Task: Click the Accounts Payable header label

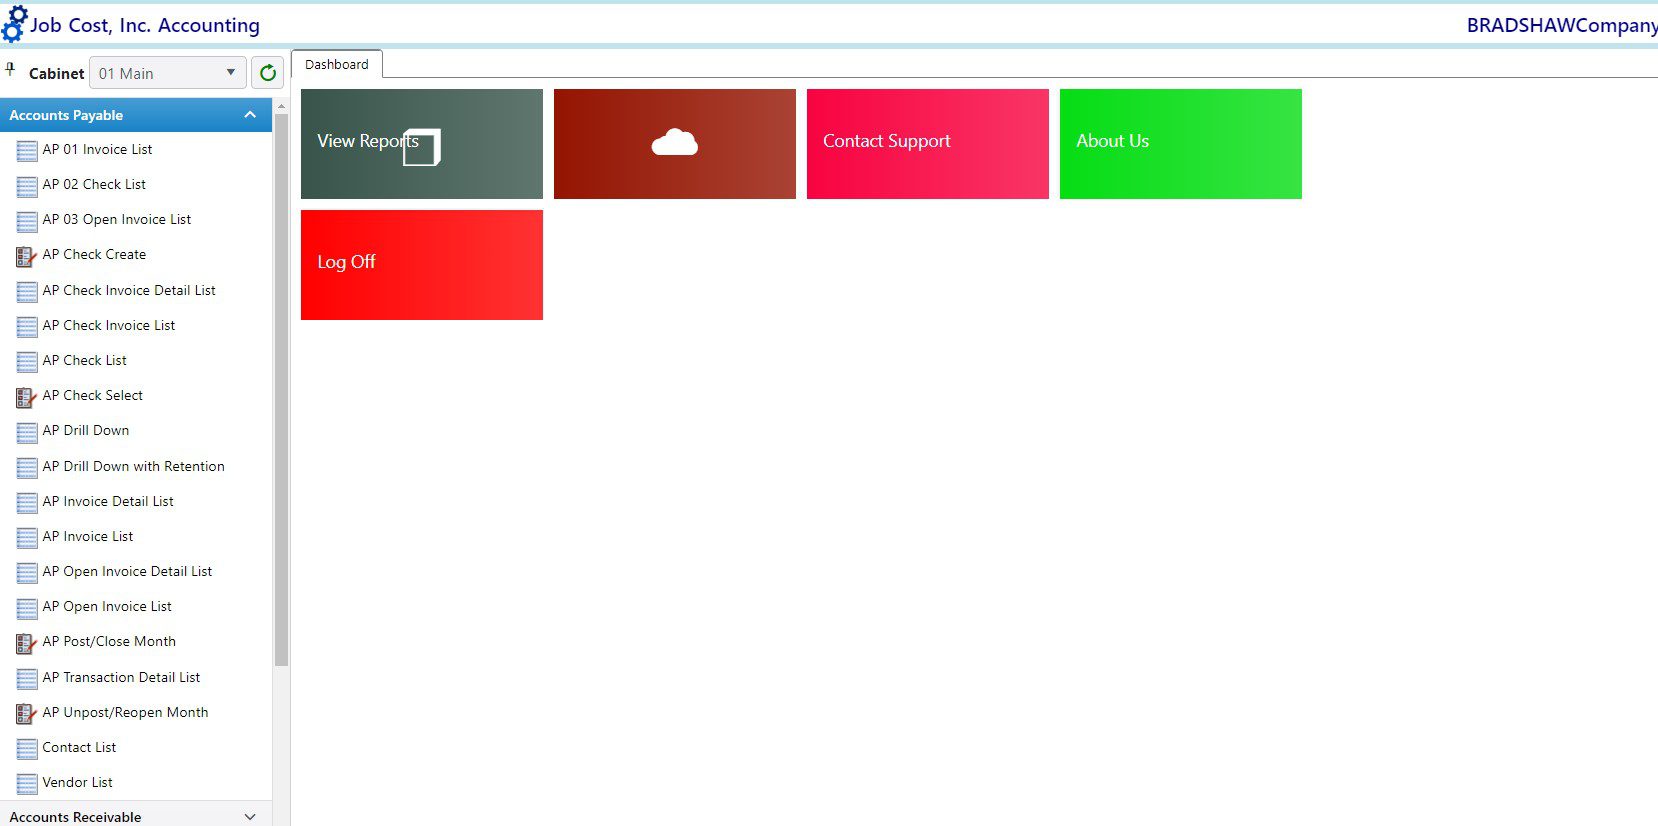Action: (66, 115)
